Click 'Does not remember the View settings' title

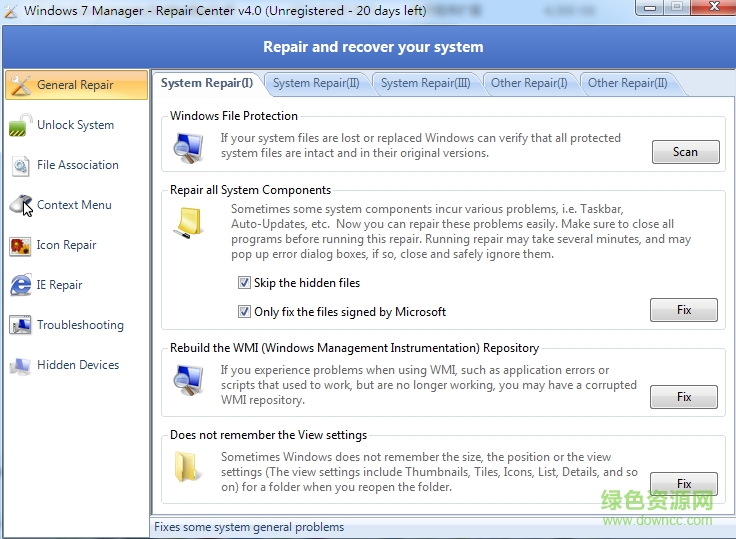click(268, 435)
